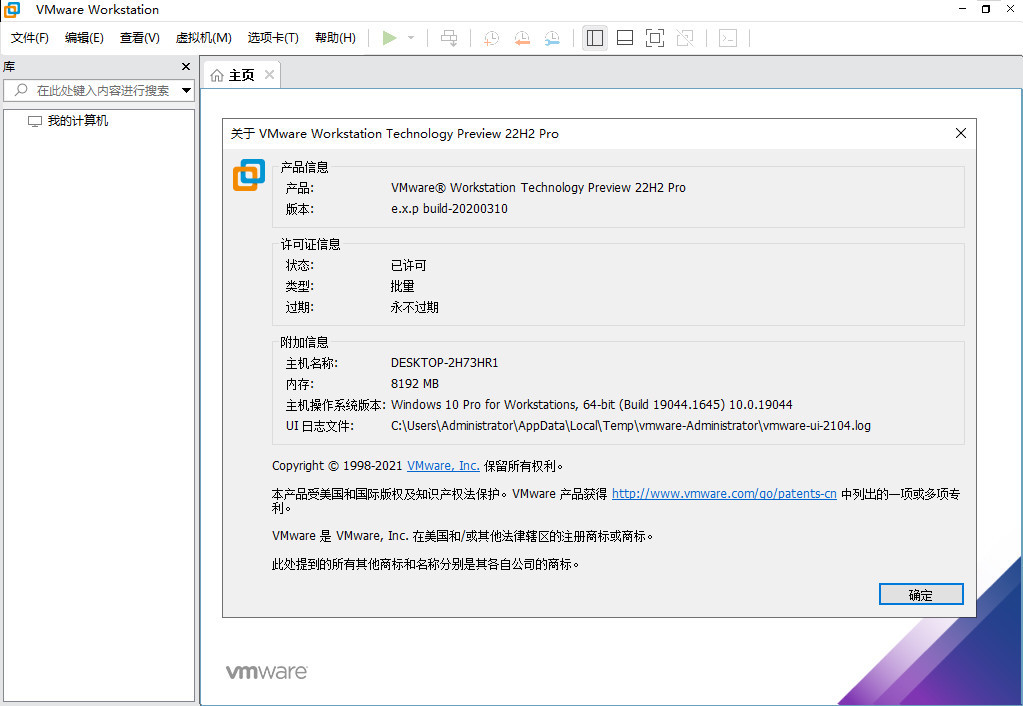Toggle the thumbnail bar view icon
Image resolution: width=1023 pixels, height=706 pixels.
tap(625, 38)
